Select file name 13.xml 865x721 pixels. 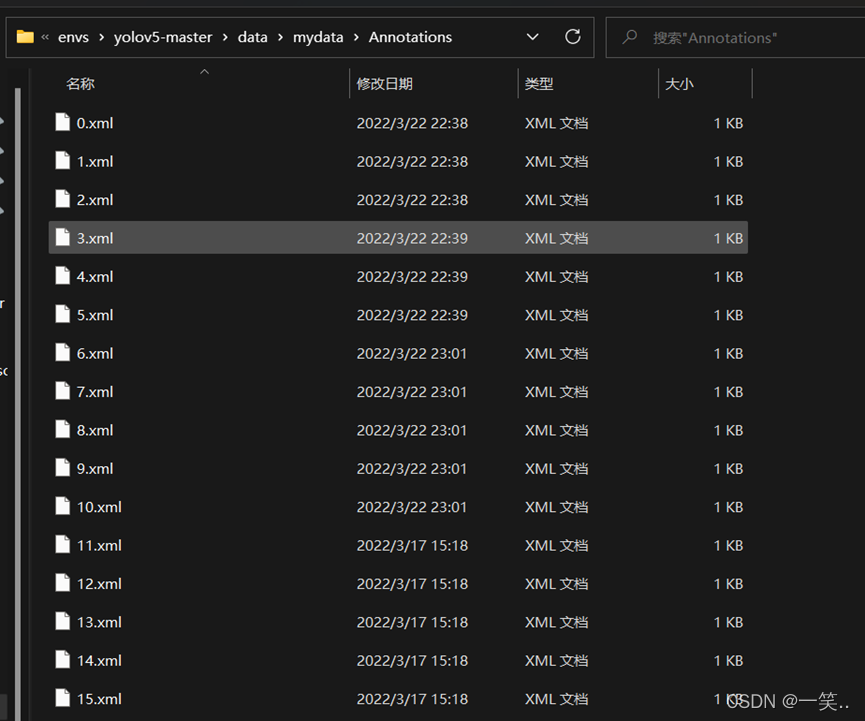(99, 622)
